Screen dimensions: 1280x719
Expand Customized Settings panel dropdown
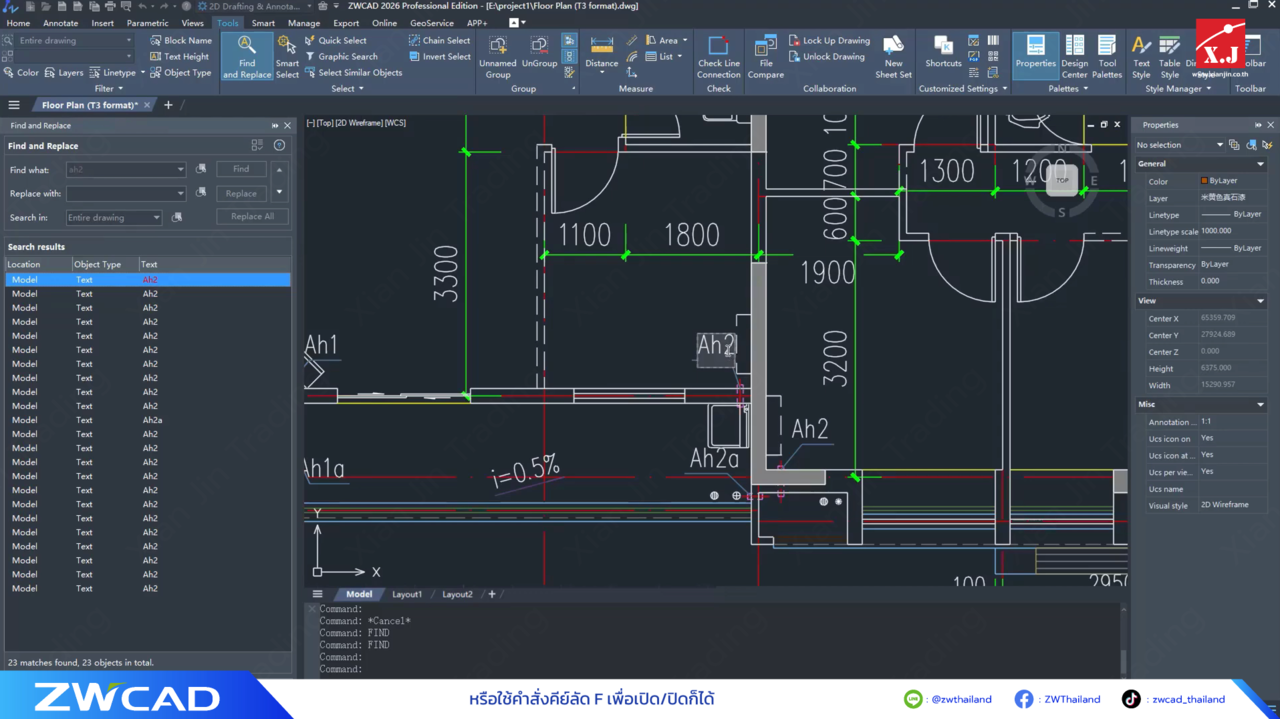962,89
